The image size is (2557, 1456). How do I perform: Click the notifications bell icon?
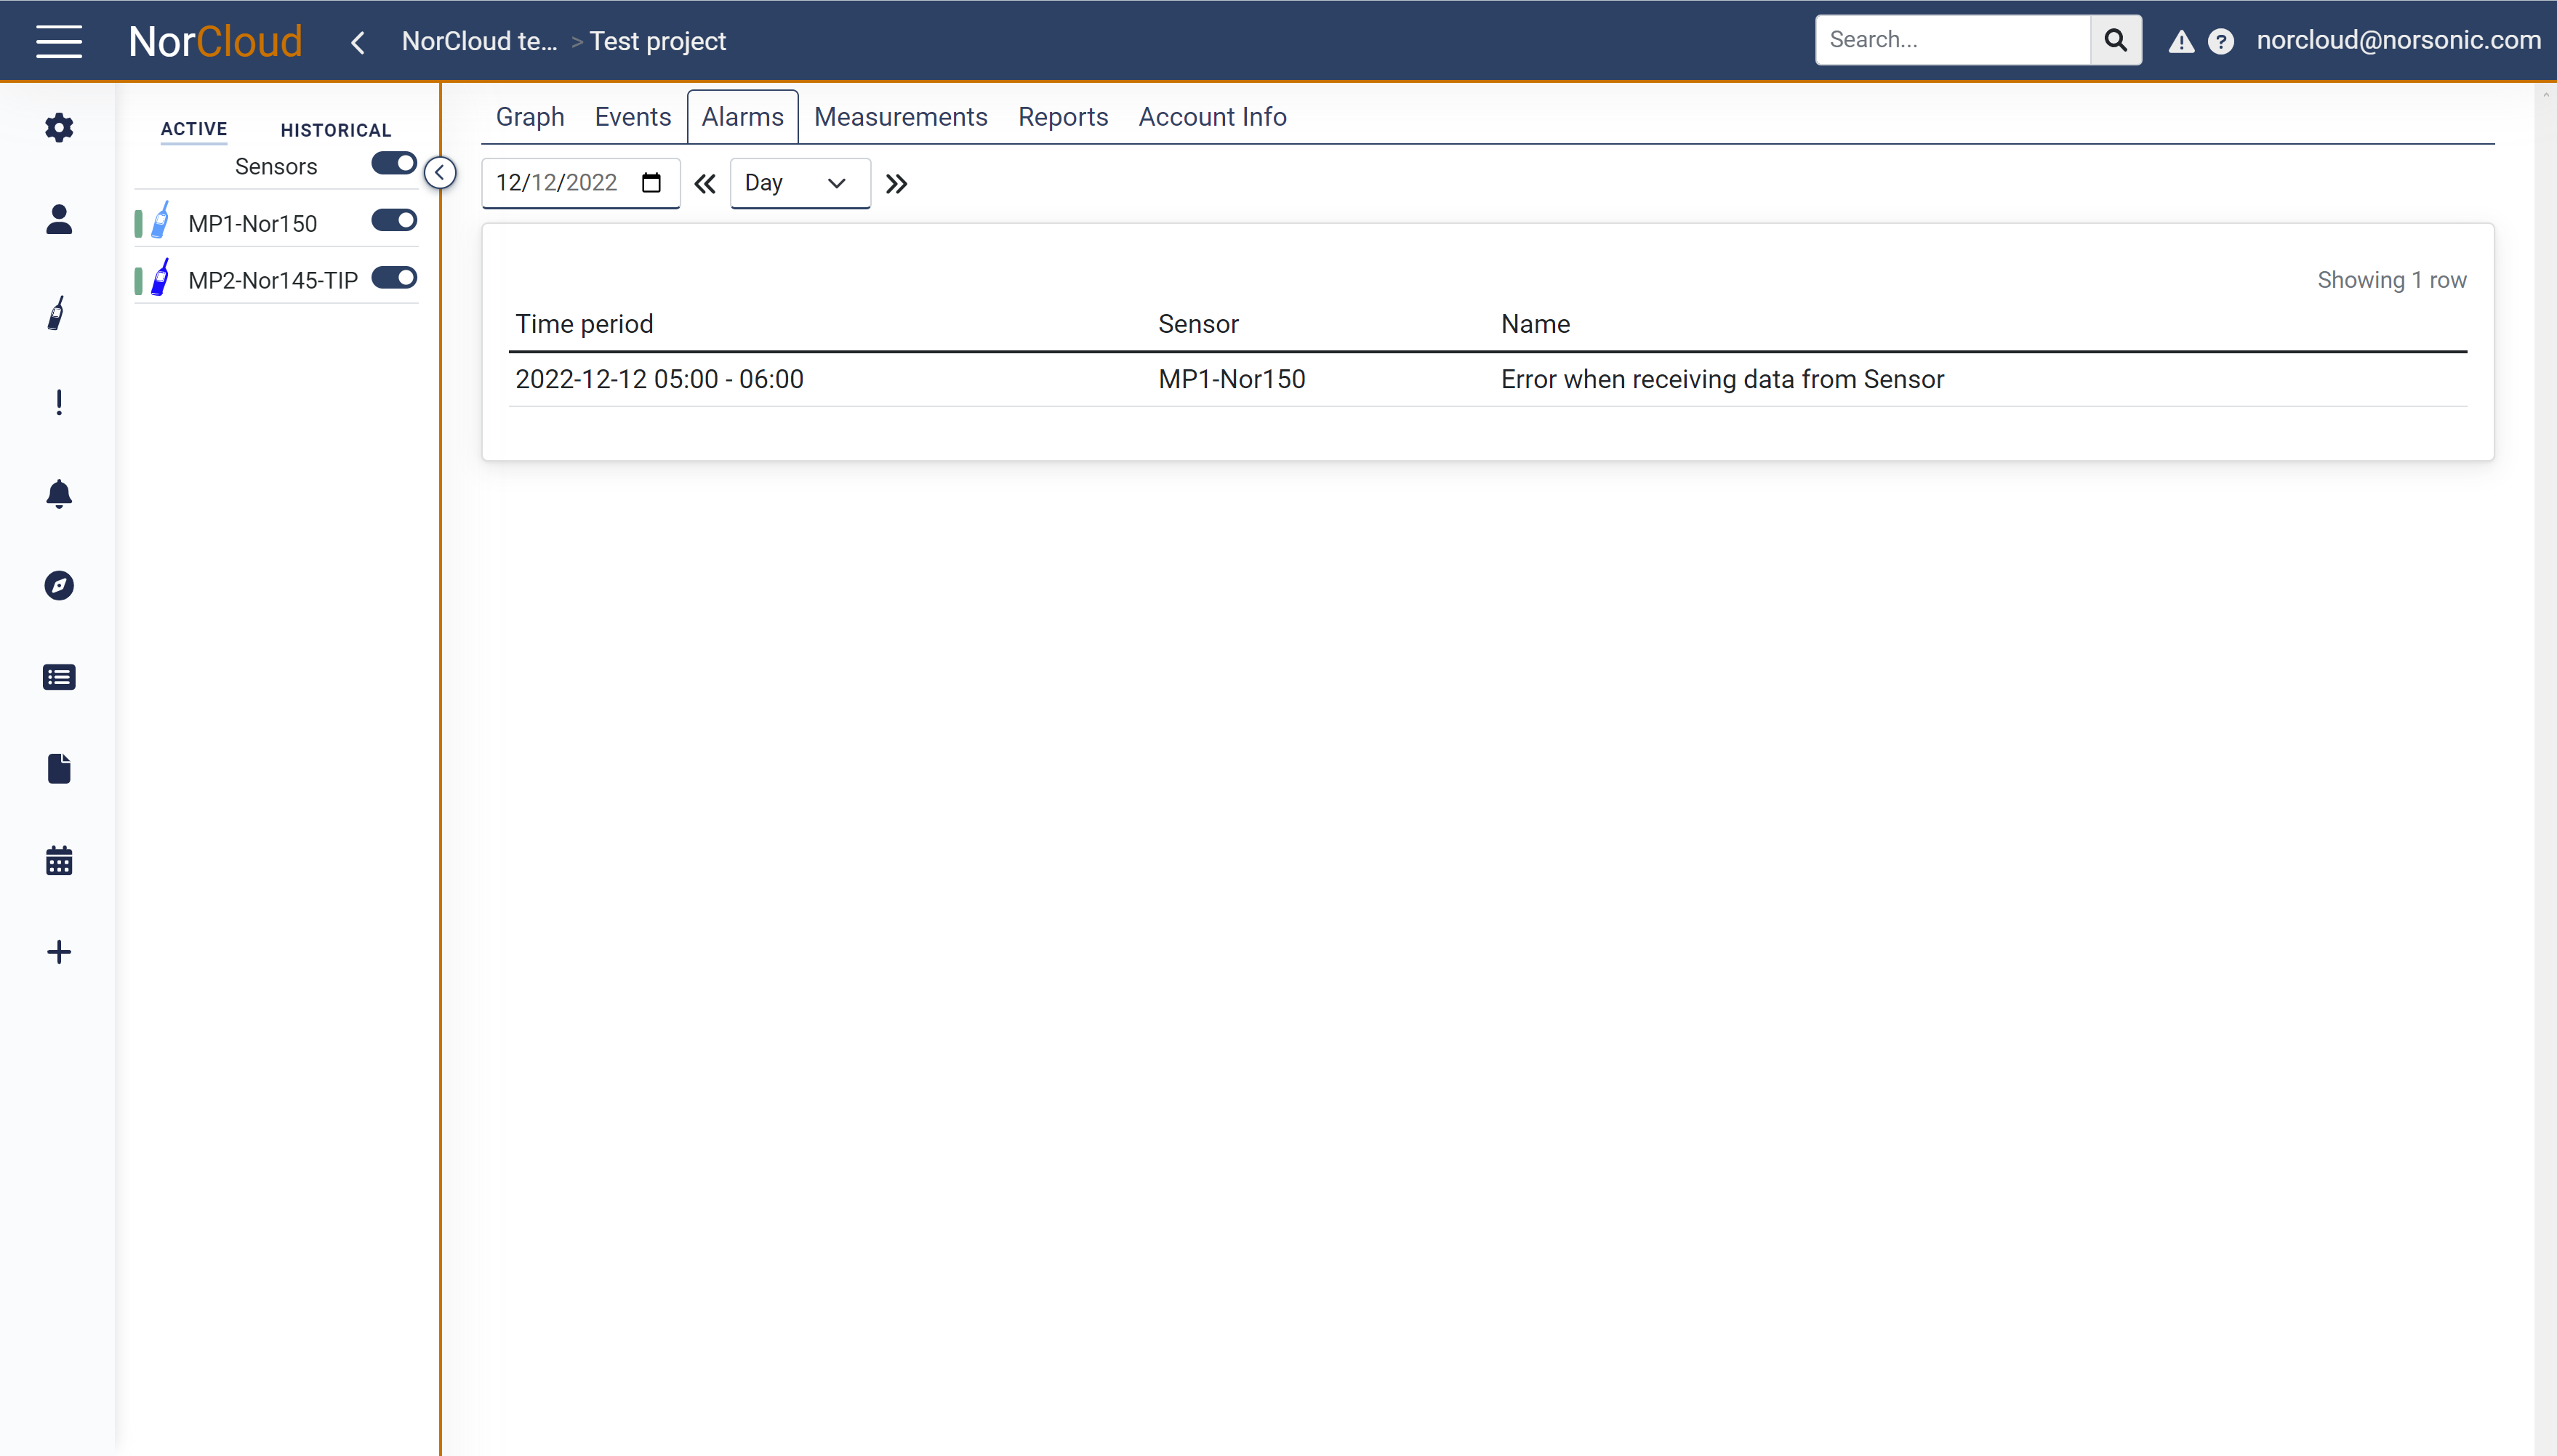[x=58, y=495]
